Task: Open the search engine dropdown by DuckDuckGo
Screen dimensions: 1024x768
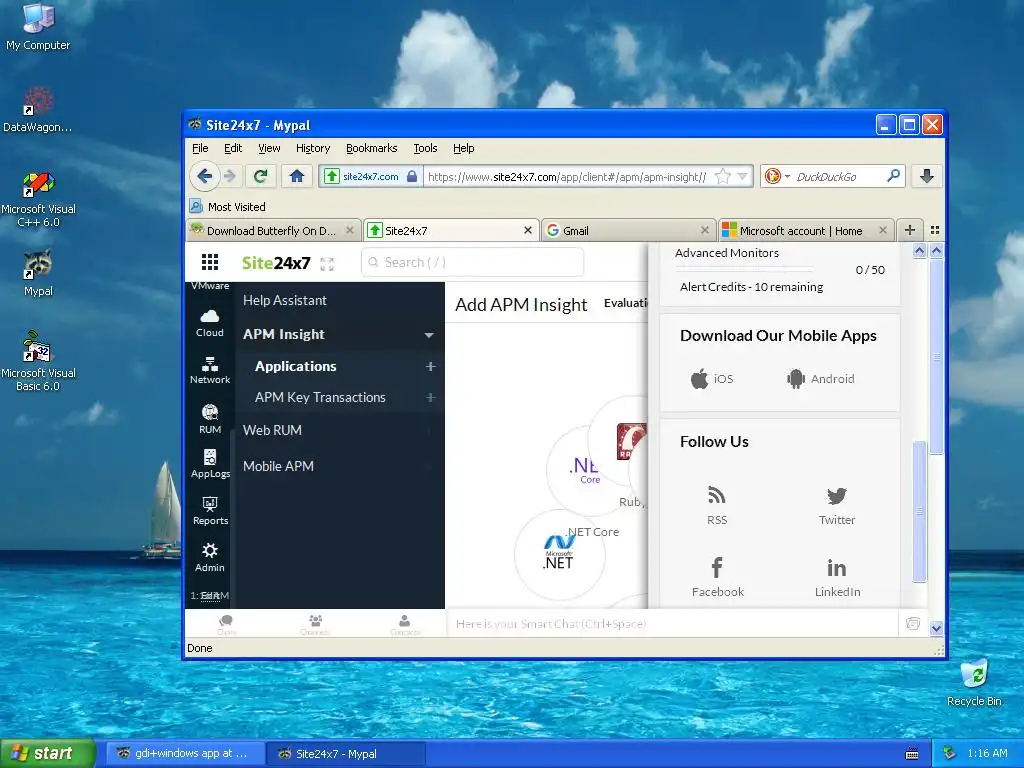Action: click(787, 176)
